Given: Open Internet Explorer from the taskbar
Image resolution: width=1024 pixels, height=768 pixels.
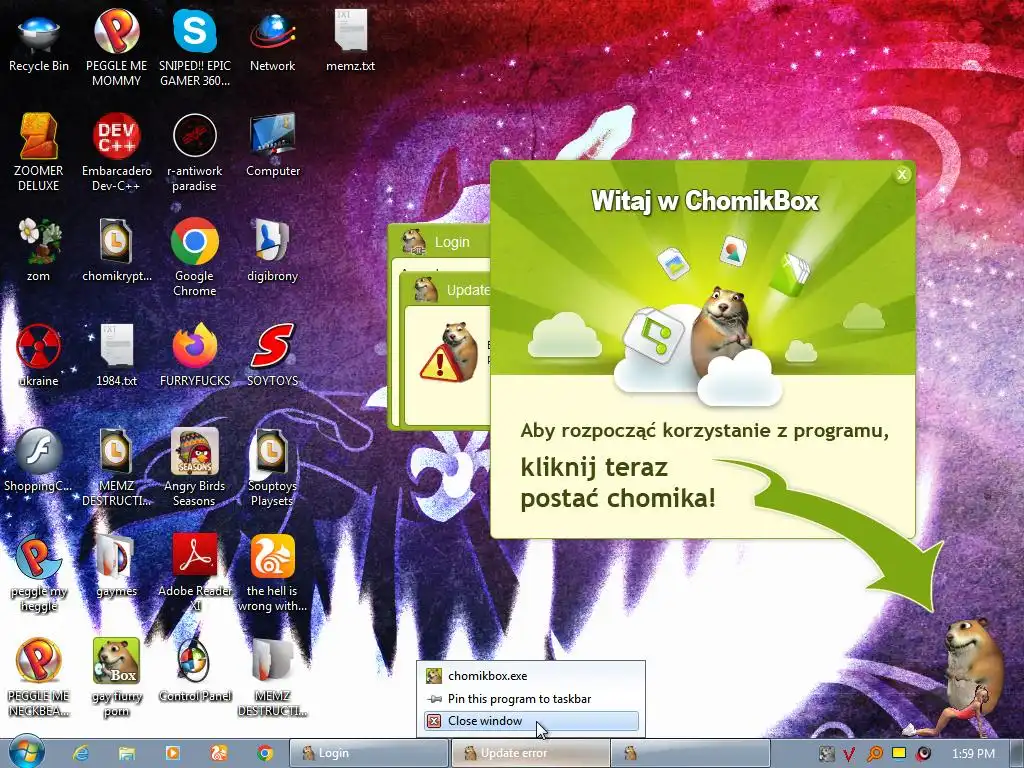Looking at the screenshot, I should [x=80, y=753].
